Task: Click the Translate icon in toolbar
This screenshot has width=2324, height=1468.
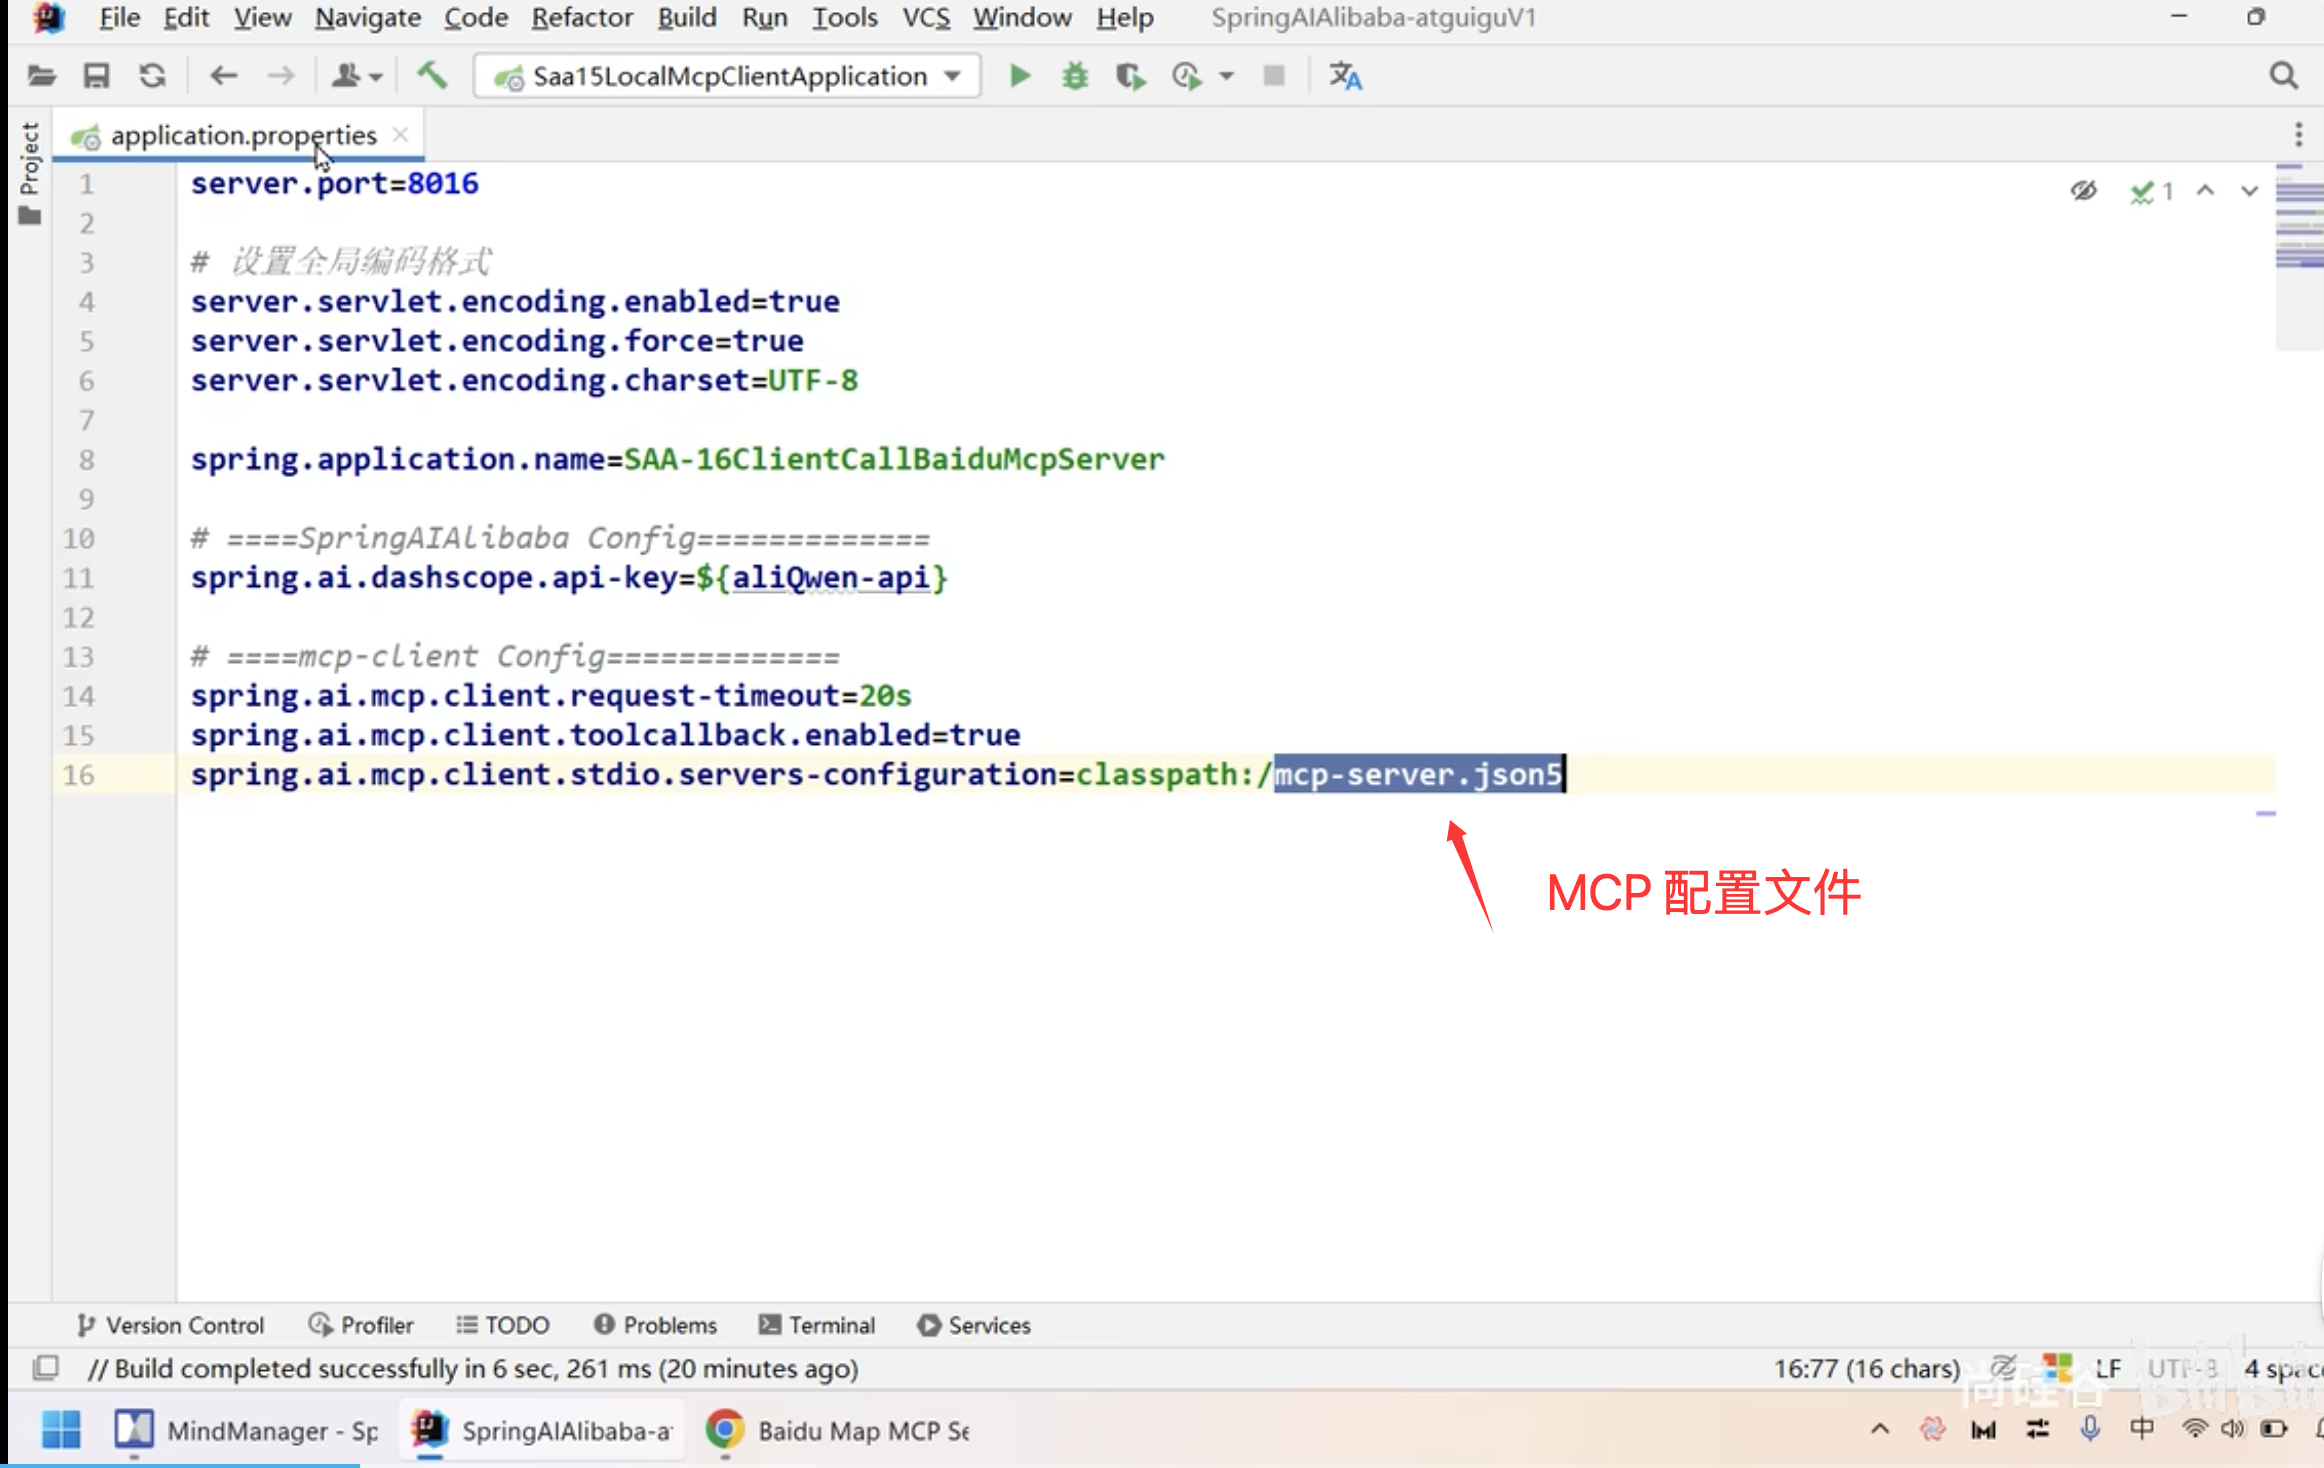Action: tap(1345, 76)
